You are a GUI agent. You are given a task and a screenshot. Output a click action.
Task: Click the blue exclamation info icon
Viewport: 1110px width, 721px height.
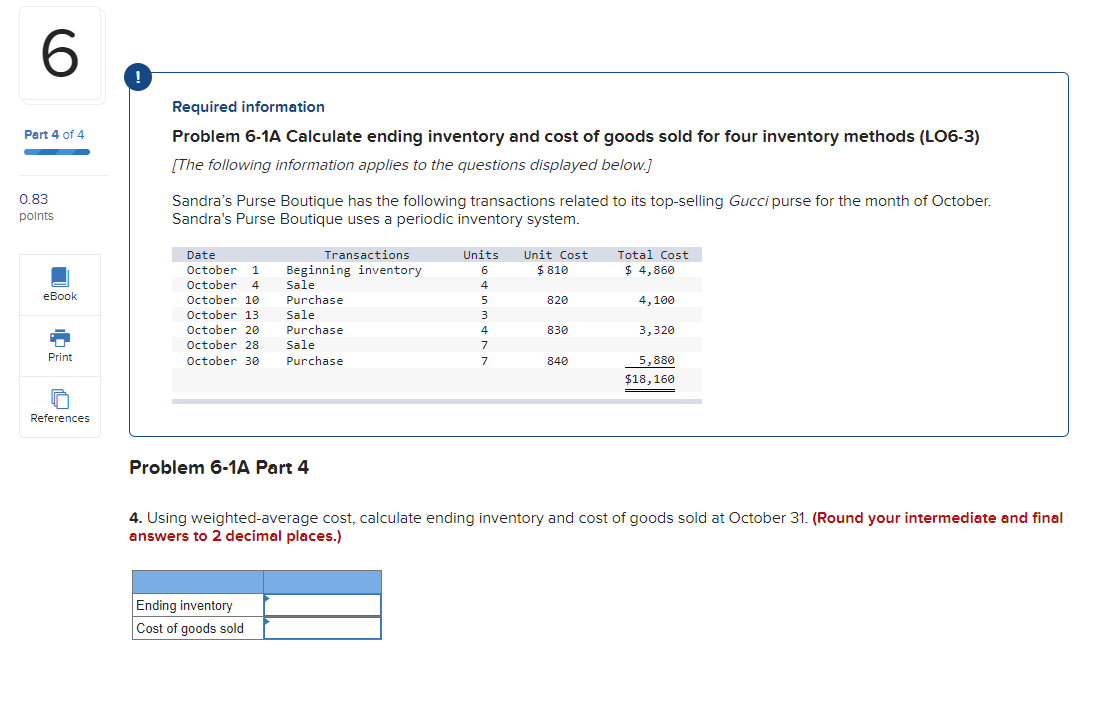(138, 76)
